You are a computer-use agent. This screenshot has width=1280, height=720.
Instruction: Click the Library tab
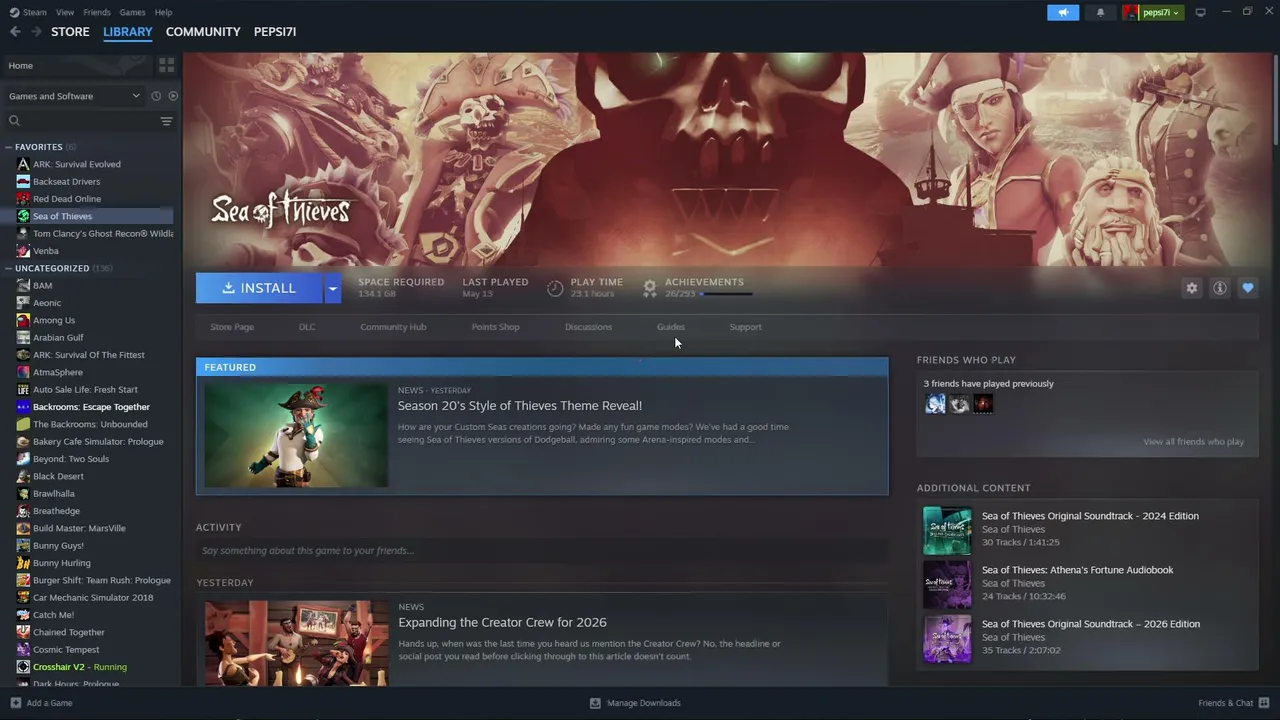tap(128, 32)
